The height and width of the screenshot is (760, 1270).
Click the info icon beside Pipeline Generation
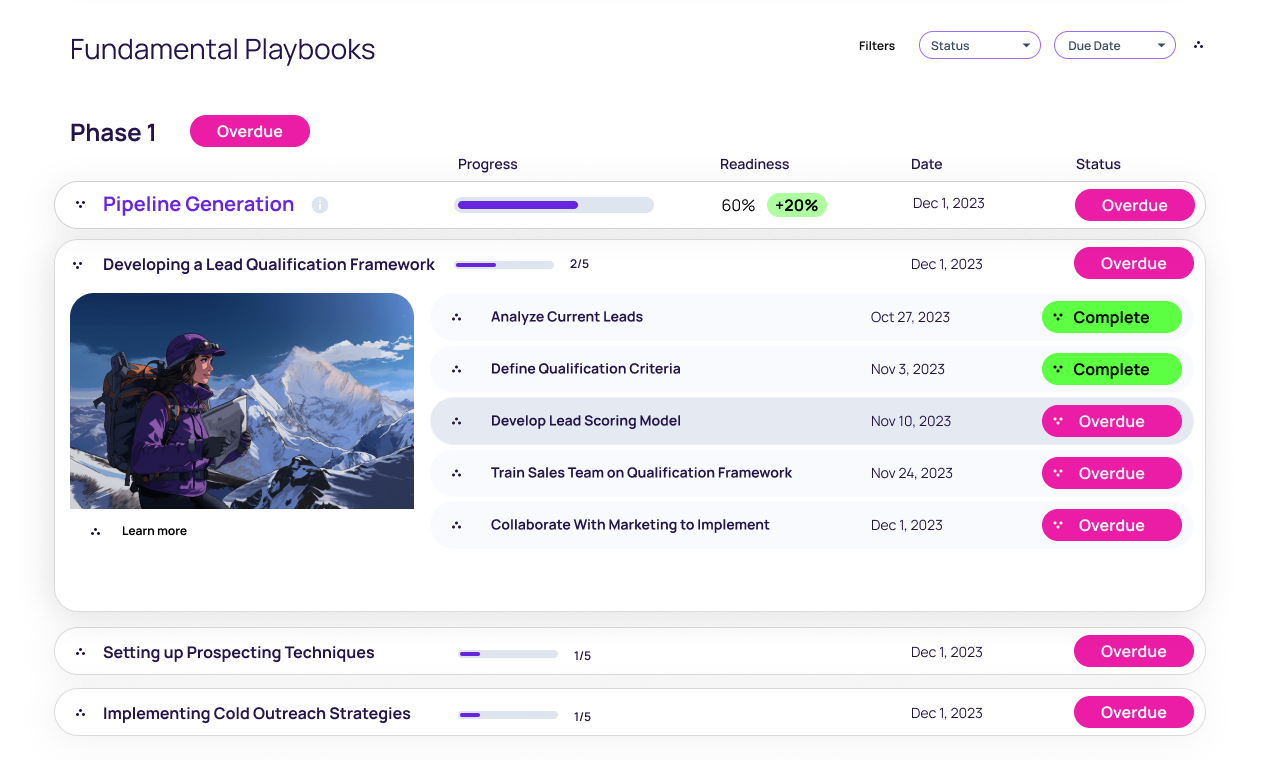(x=320, y=205)
